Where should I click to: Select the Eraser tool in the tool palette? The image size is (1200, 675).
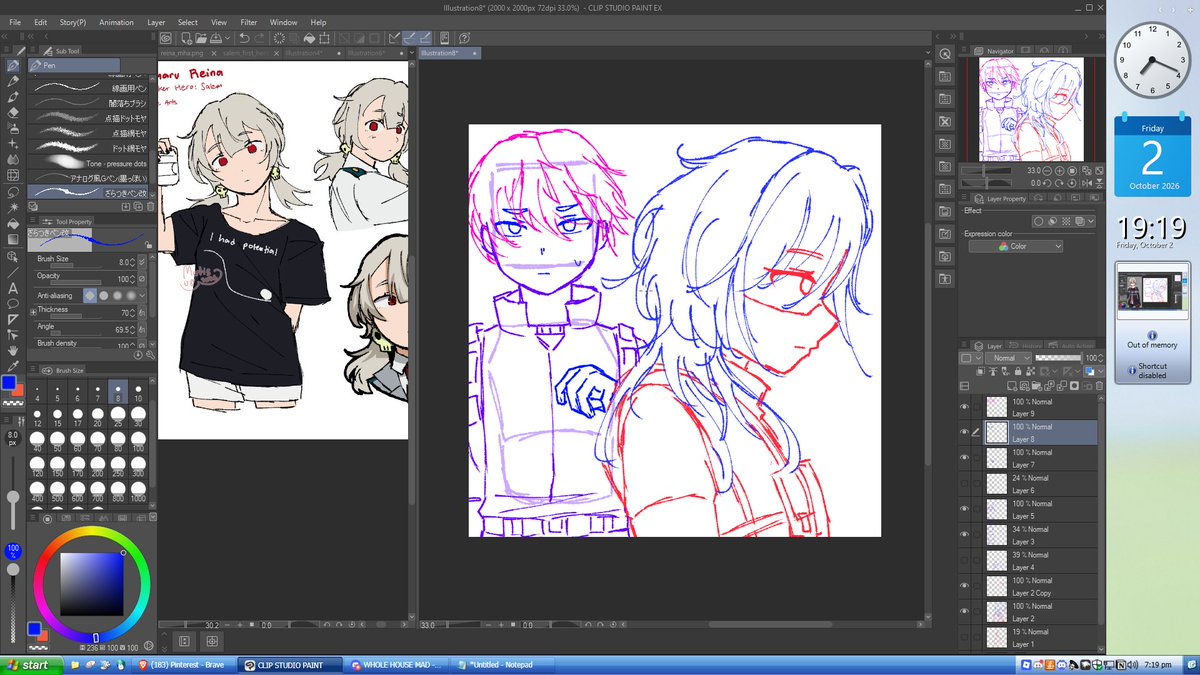point(13,113)
